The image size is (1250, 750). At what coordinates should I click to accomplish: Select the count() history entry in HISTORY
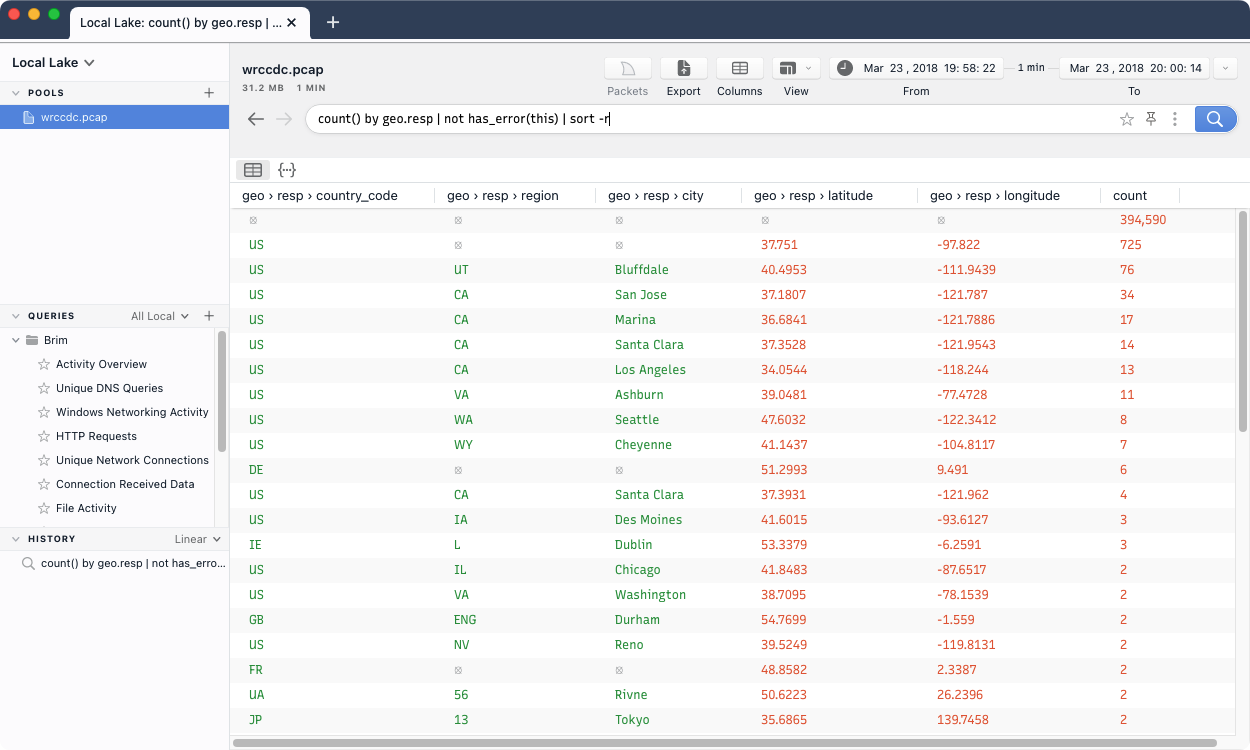click(120, 563)
